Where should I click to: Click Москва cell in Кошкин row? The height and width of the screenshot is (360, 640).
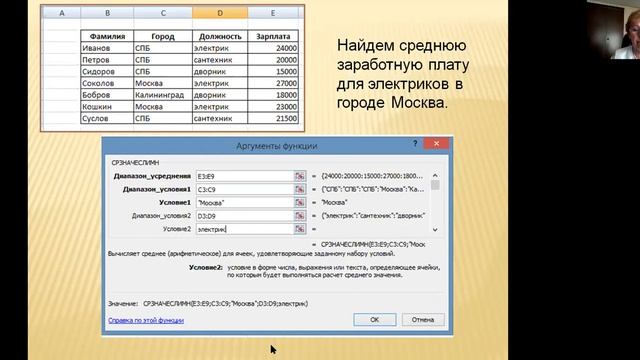163,107
